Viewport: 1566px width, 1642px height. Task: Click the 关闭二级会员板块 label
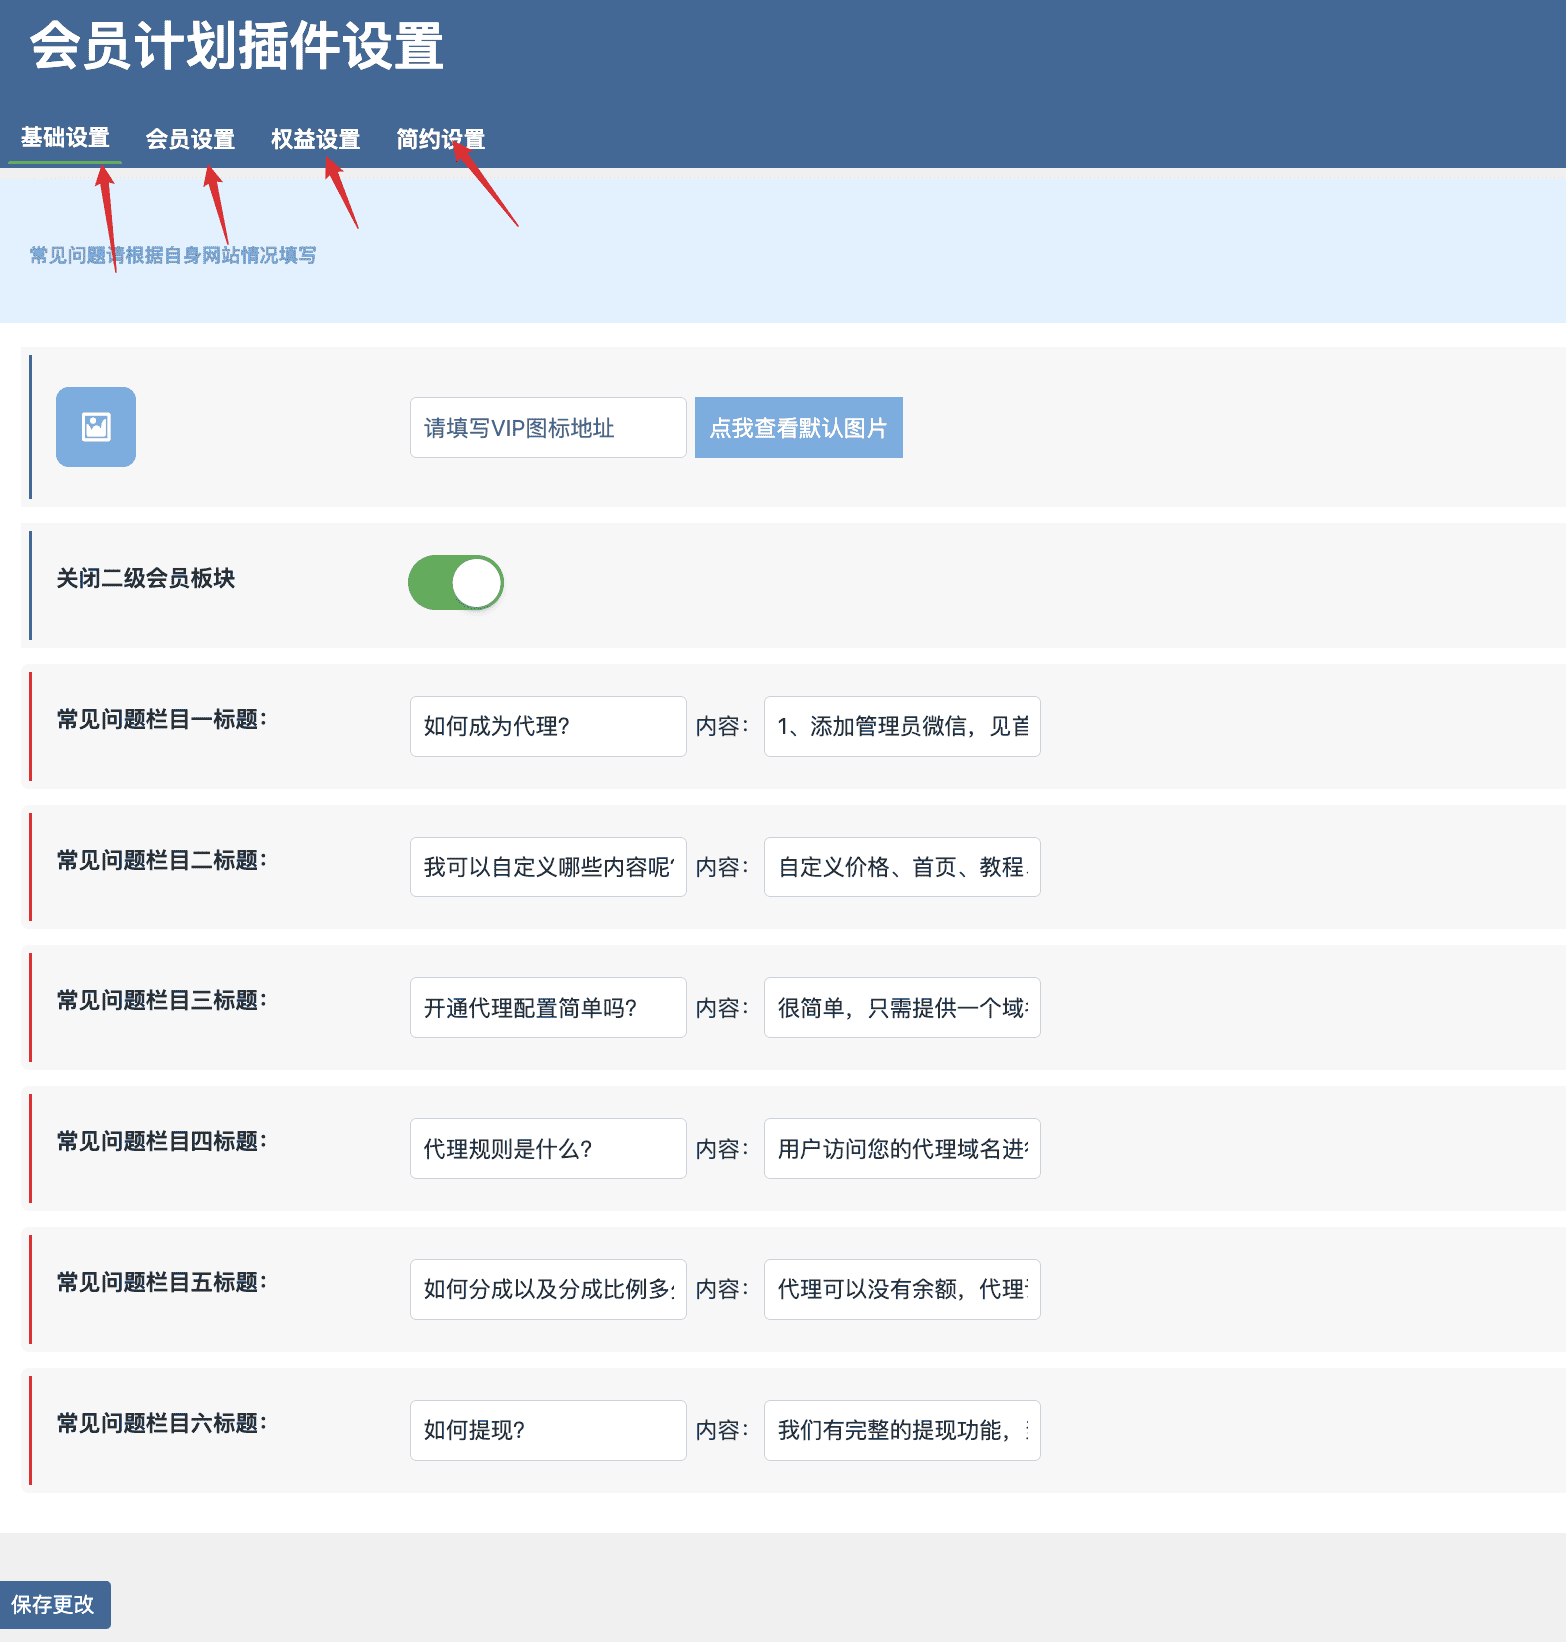(x=146, y=578)
